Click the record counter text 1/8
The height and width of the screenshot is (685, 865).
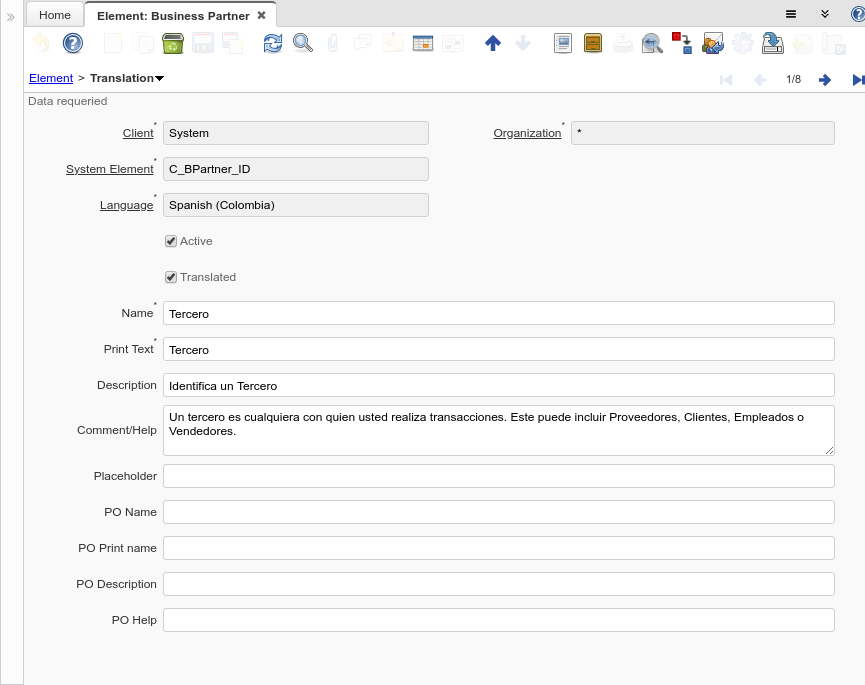(793, 79)
